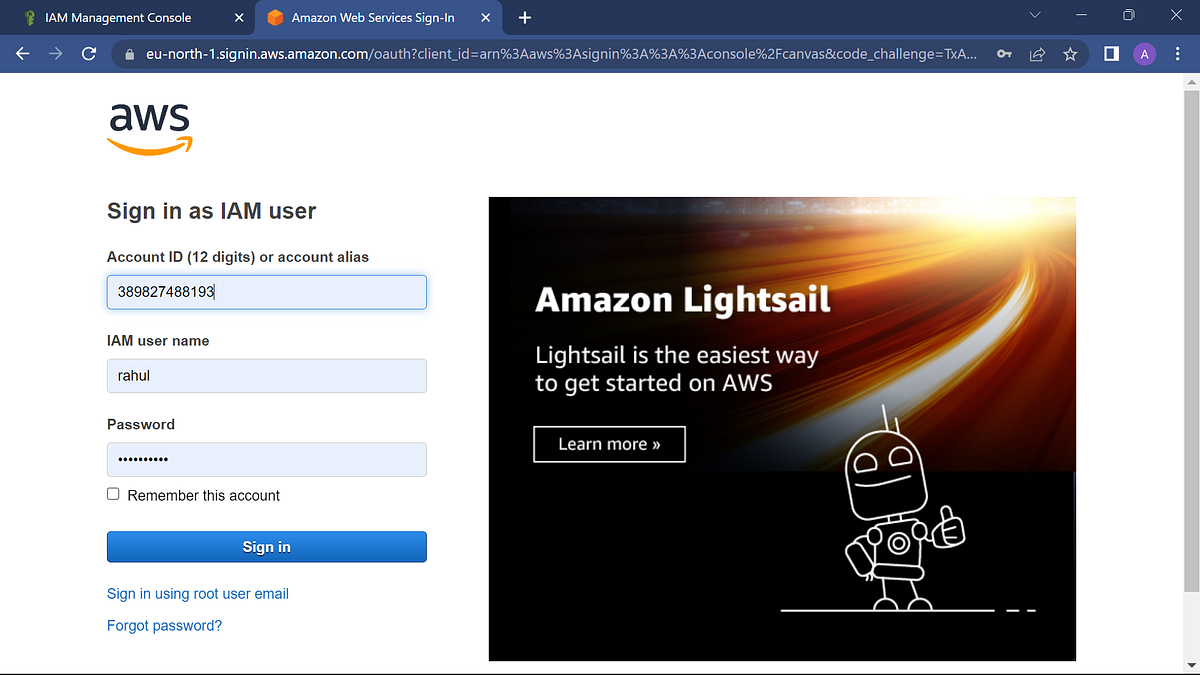The width and height of the screenshot is (1200, 675).
Task: Switch to the IAM Management Console tab
Action: click(120, 17)
